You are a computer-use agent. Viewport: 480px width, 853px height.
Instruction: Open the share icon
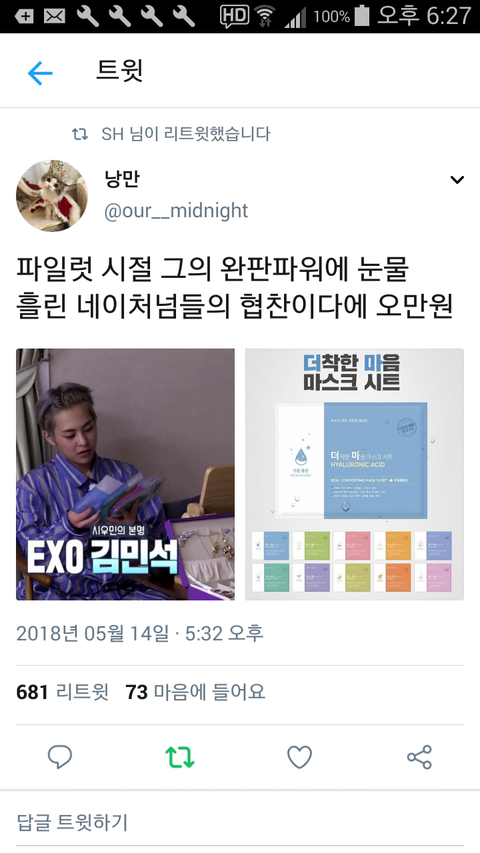419,757
